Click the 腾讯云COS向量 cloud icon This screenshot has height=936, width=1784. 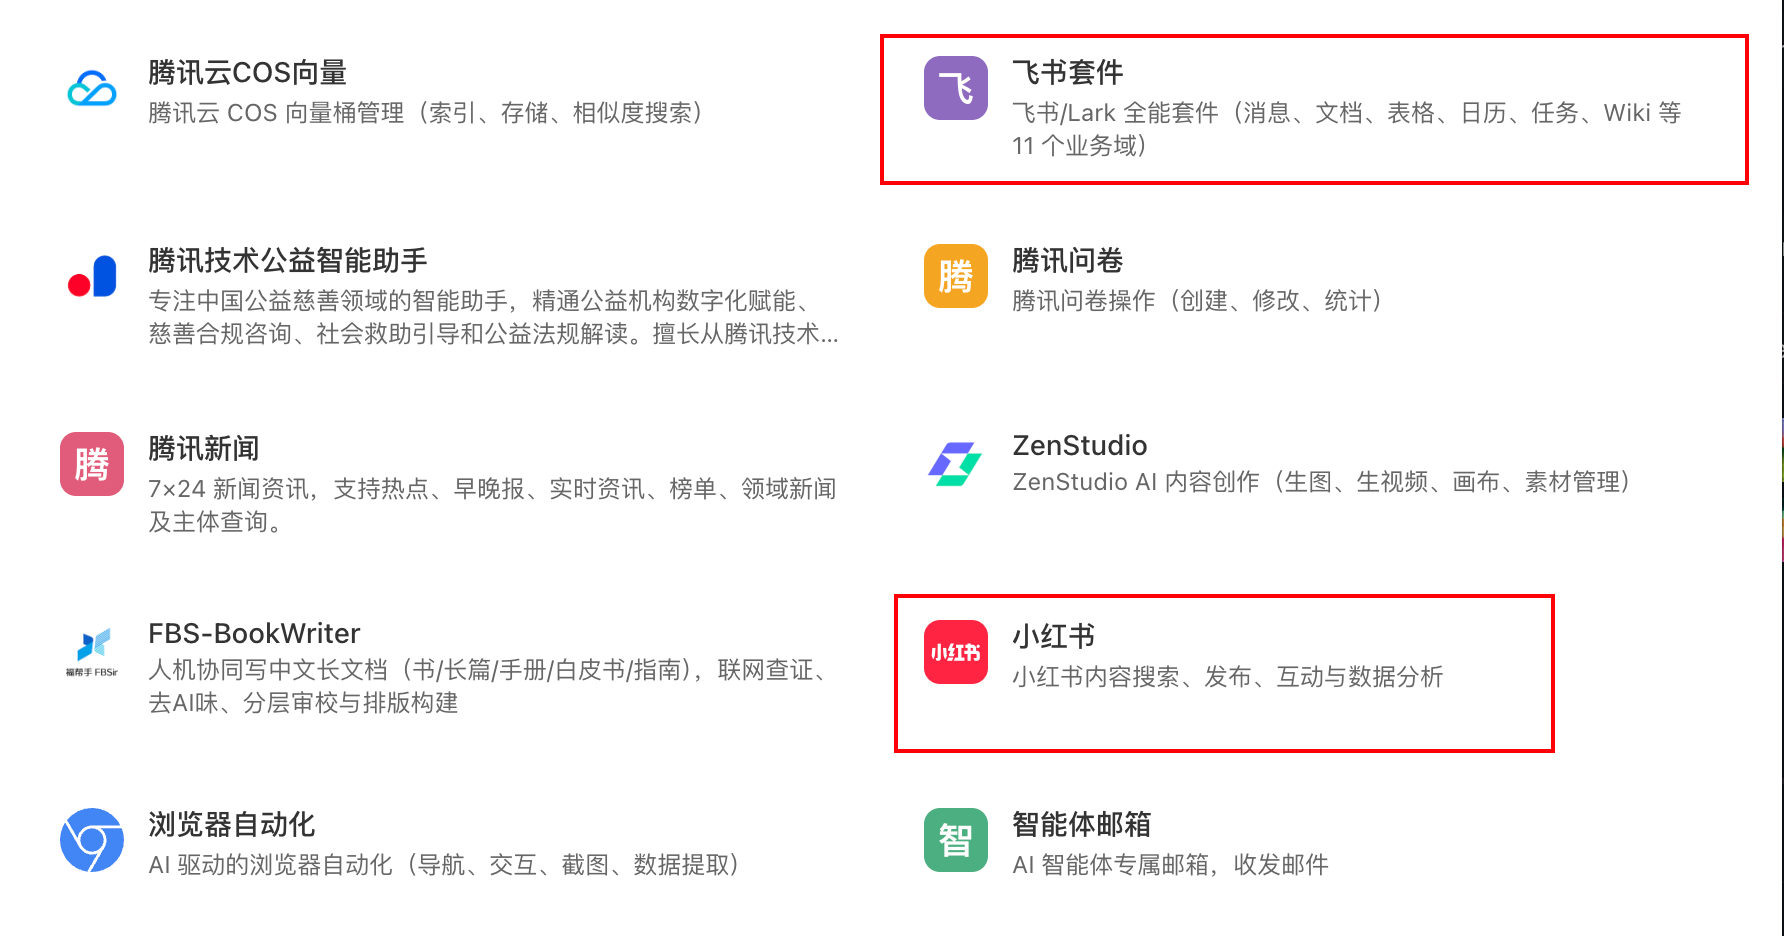pos(92,89)
